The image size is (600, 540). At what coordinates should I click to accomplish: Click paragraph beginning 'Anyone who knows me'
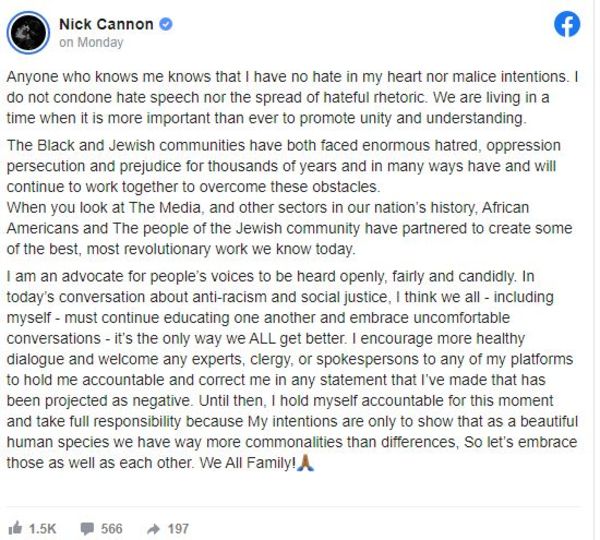(x=292, y=97)
